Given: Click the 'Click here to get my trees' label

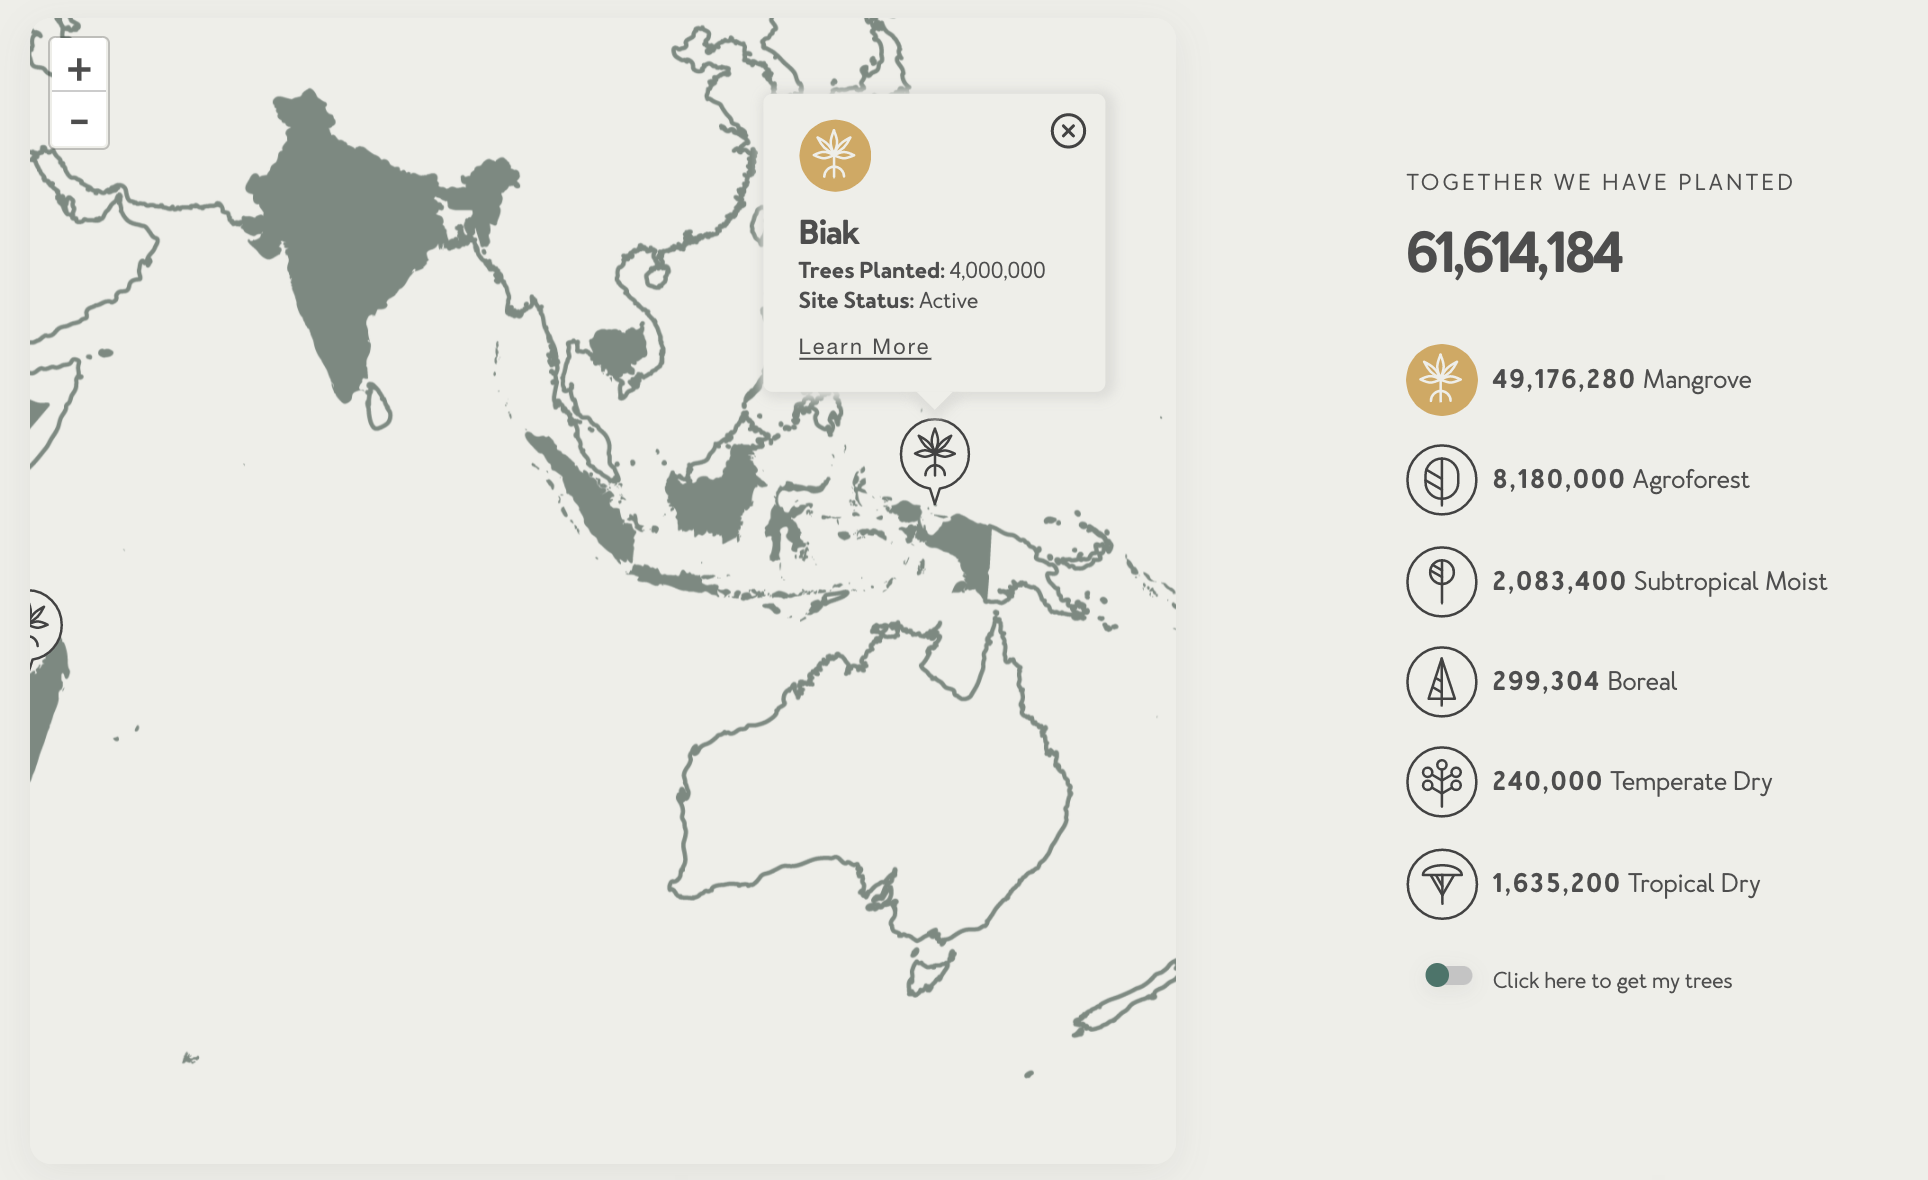Looking at the screenshot, I should point(1612,981).
